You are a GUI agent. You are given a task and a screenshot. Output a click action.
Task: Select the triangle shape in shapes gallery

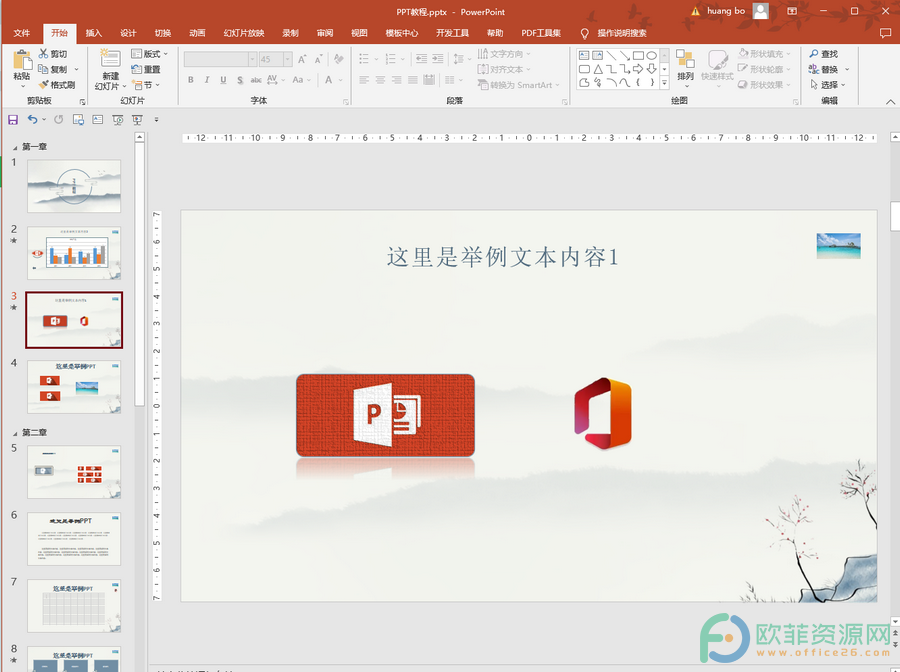pos(598,69)
